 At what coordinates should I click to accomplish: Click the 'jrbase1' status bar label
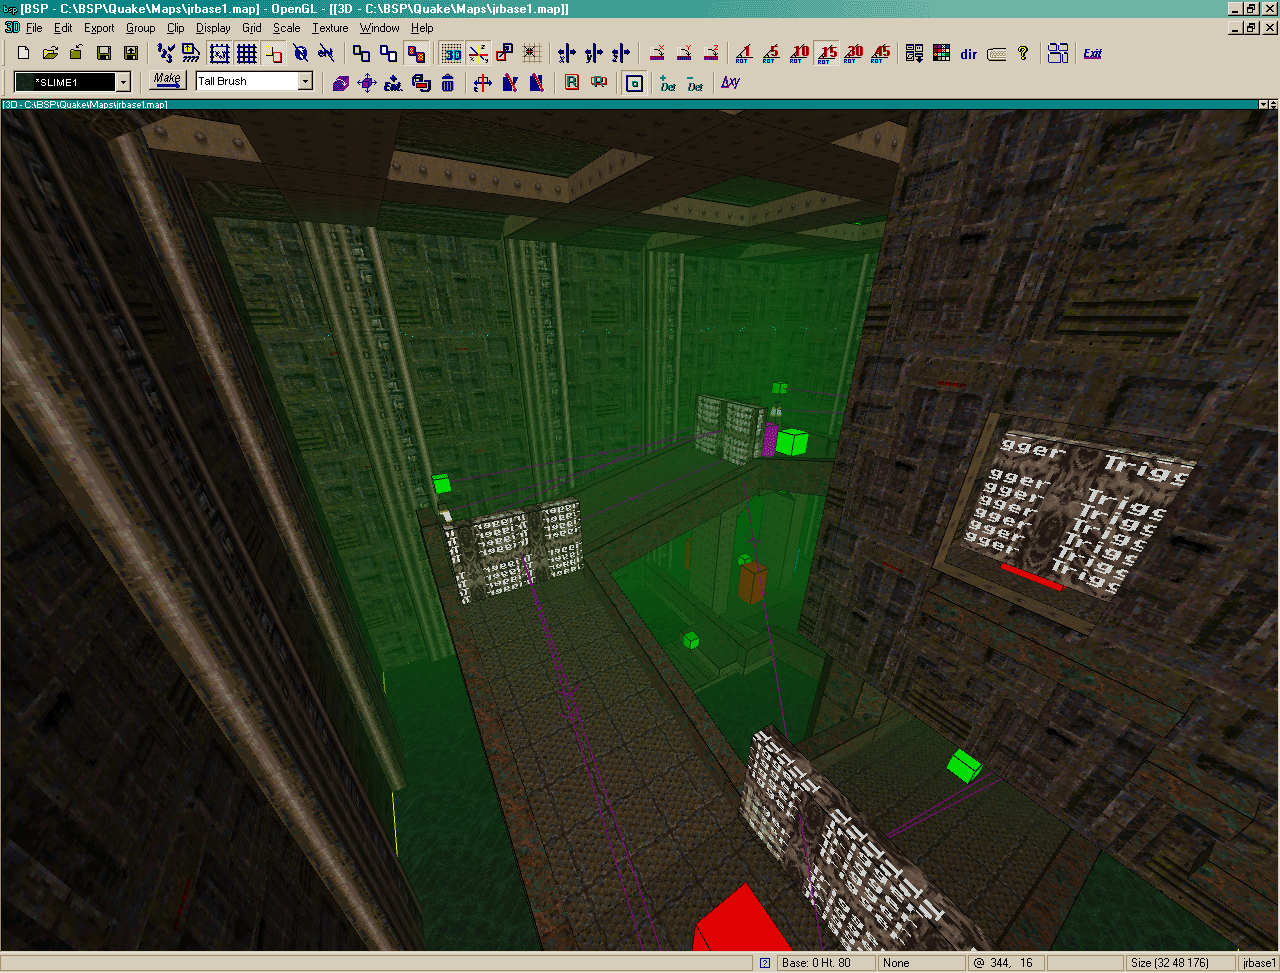point(1258,963)
